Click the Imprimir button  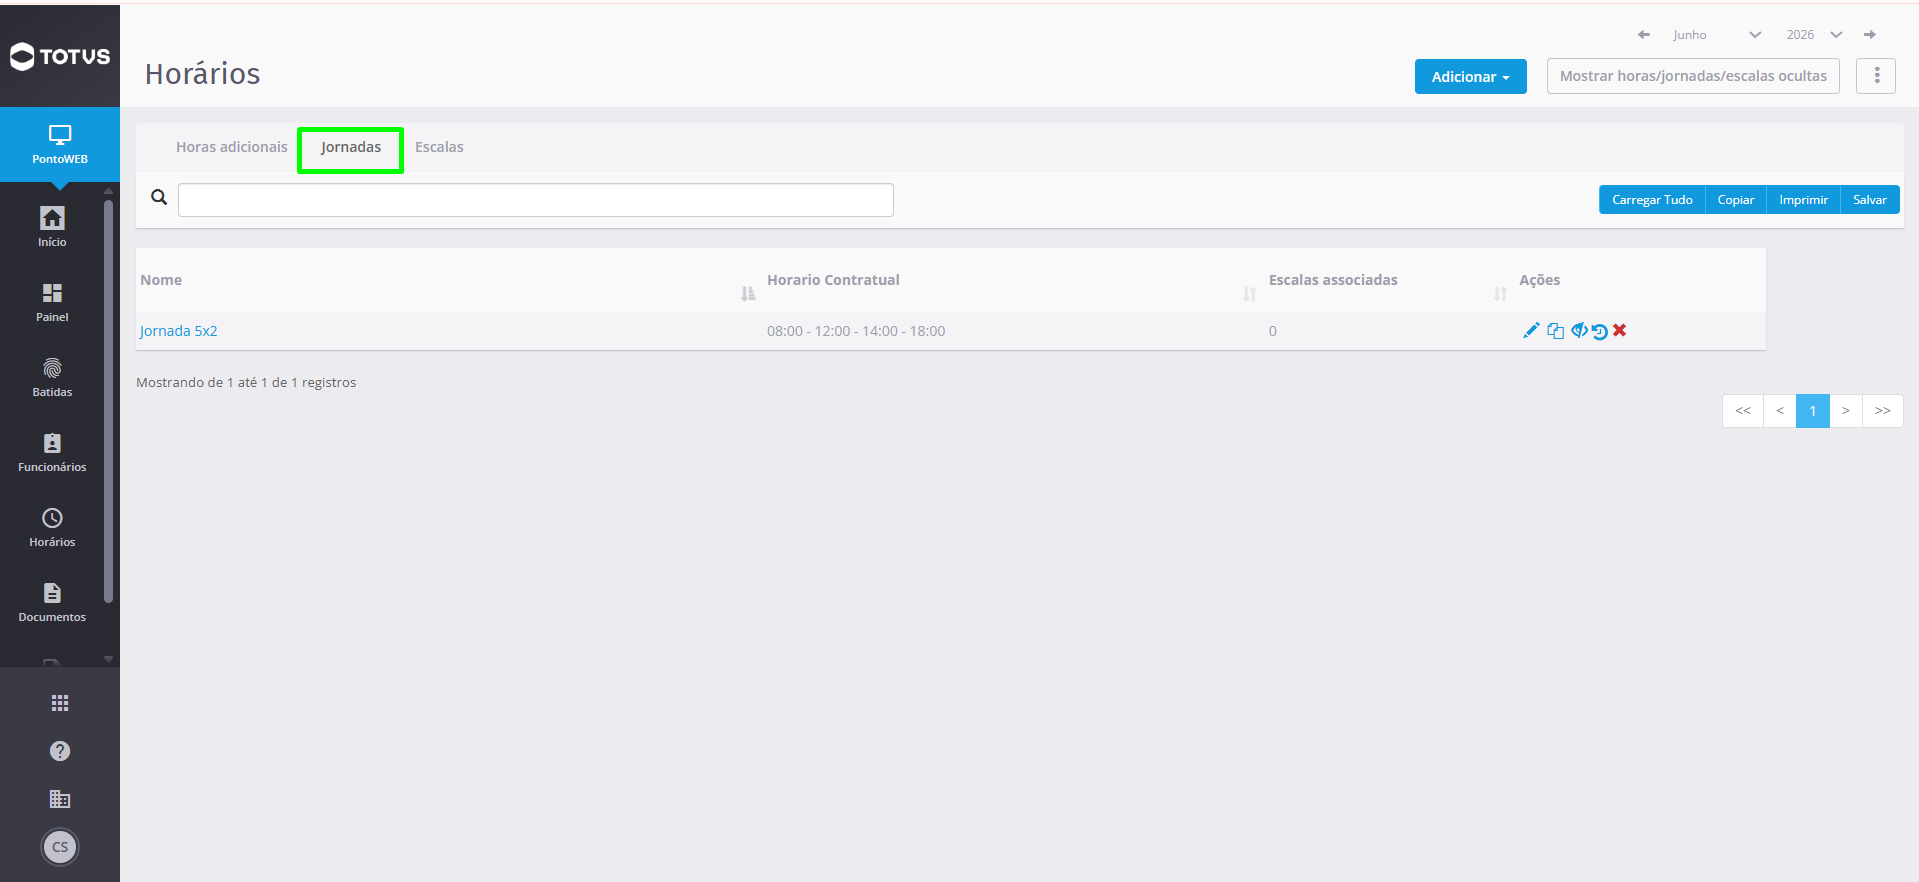[x=1803, y=200]
